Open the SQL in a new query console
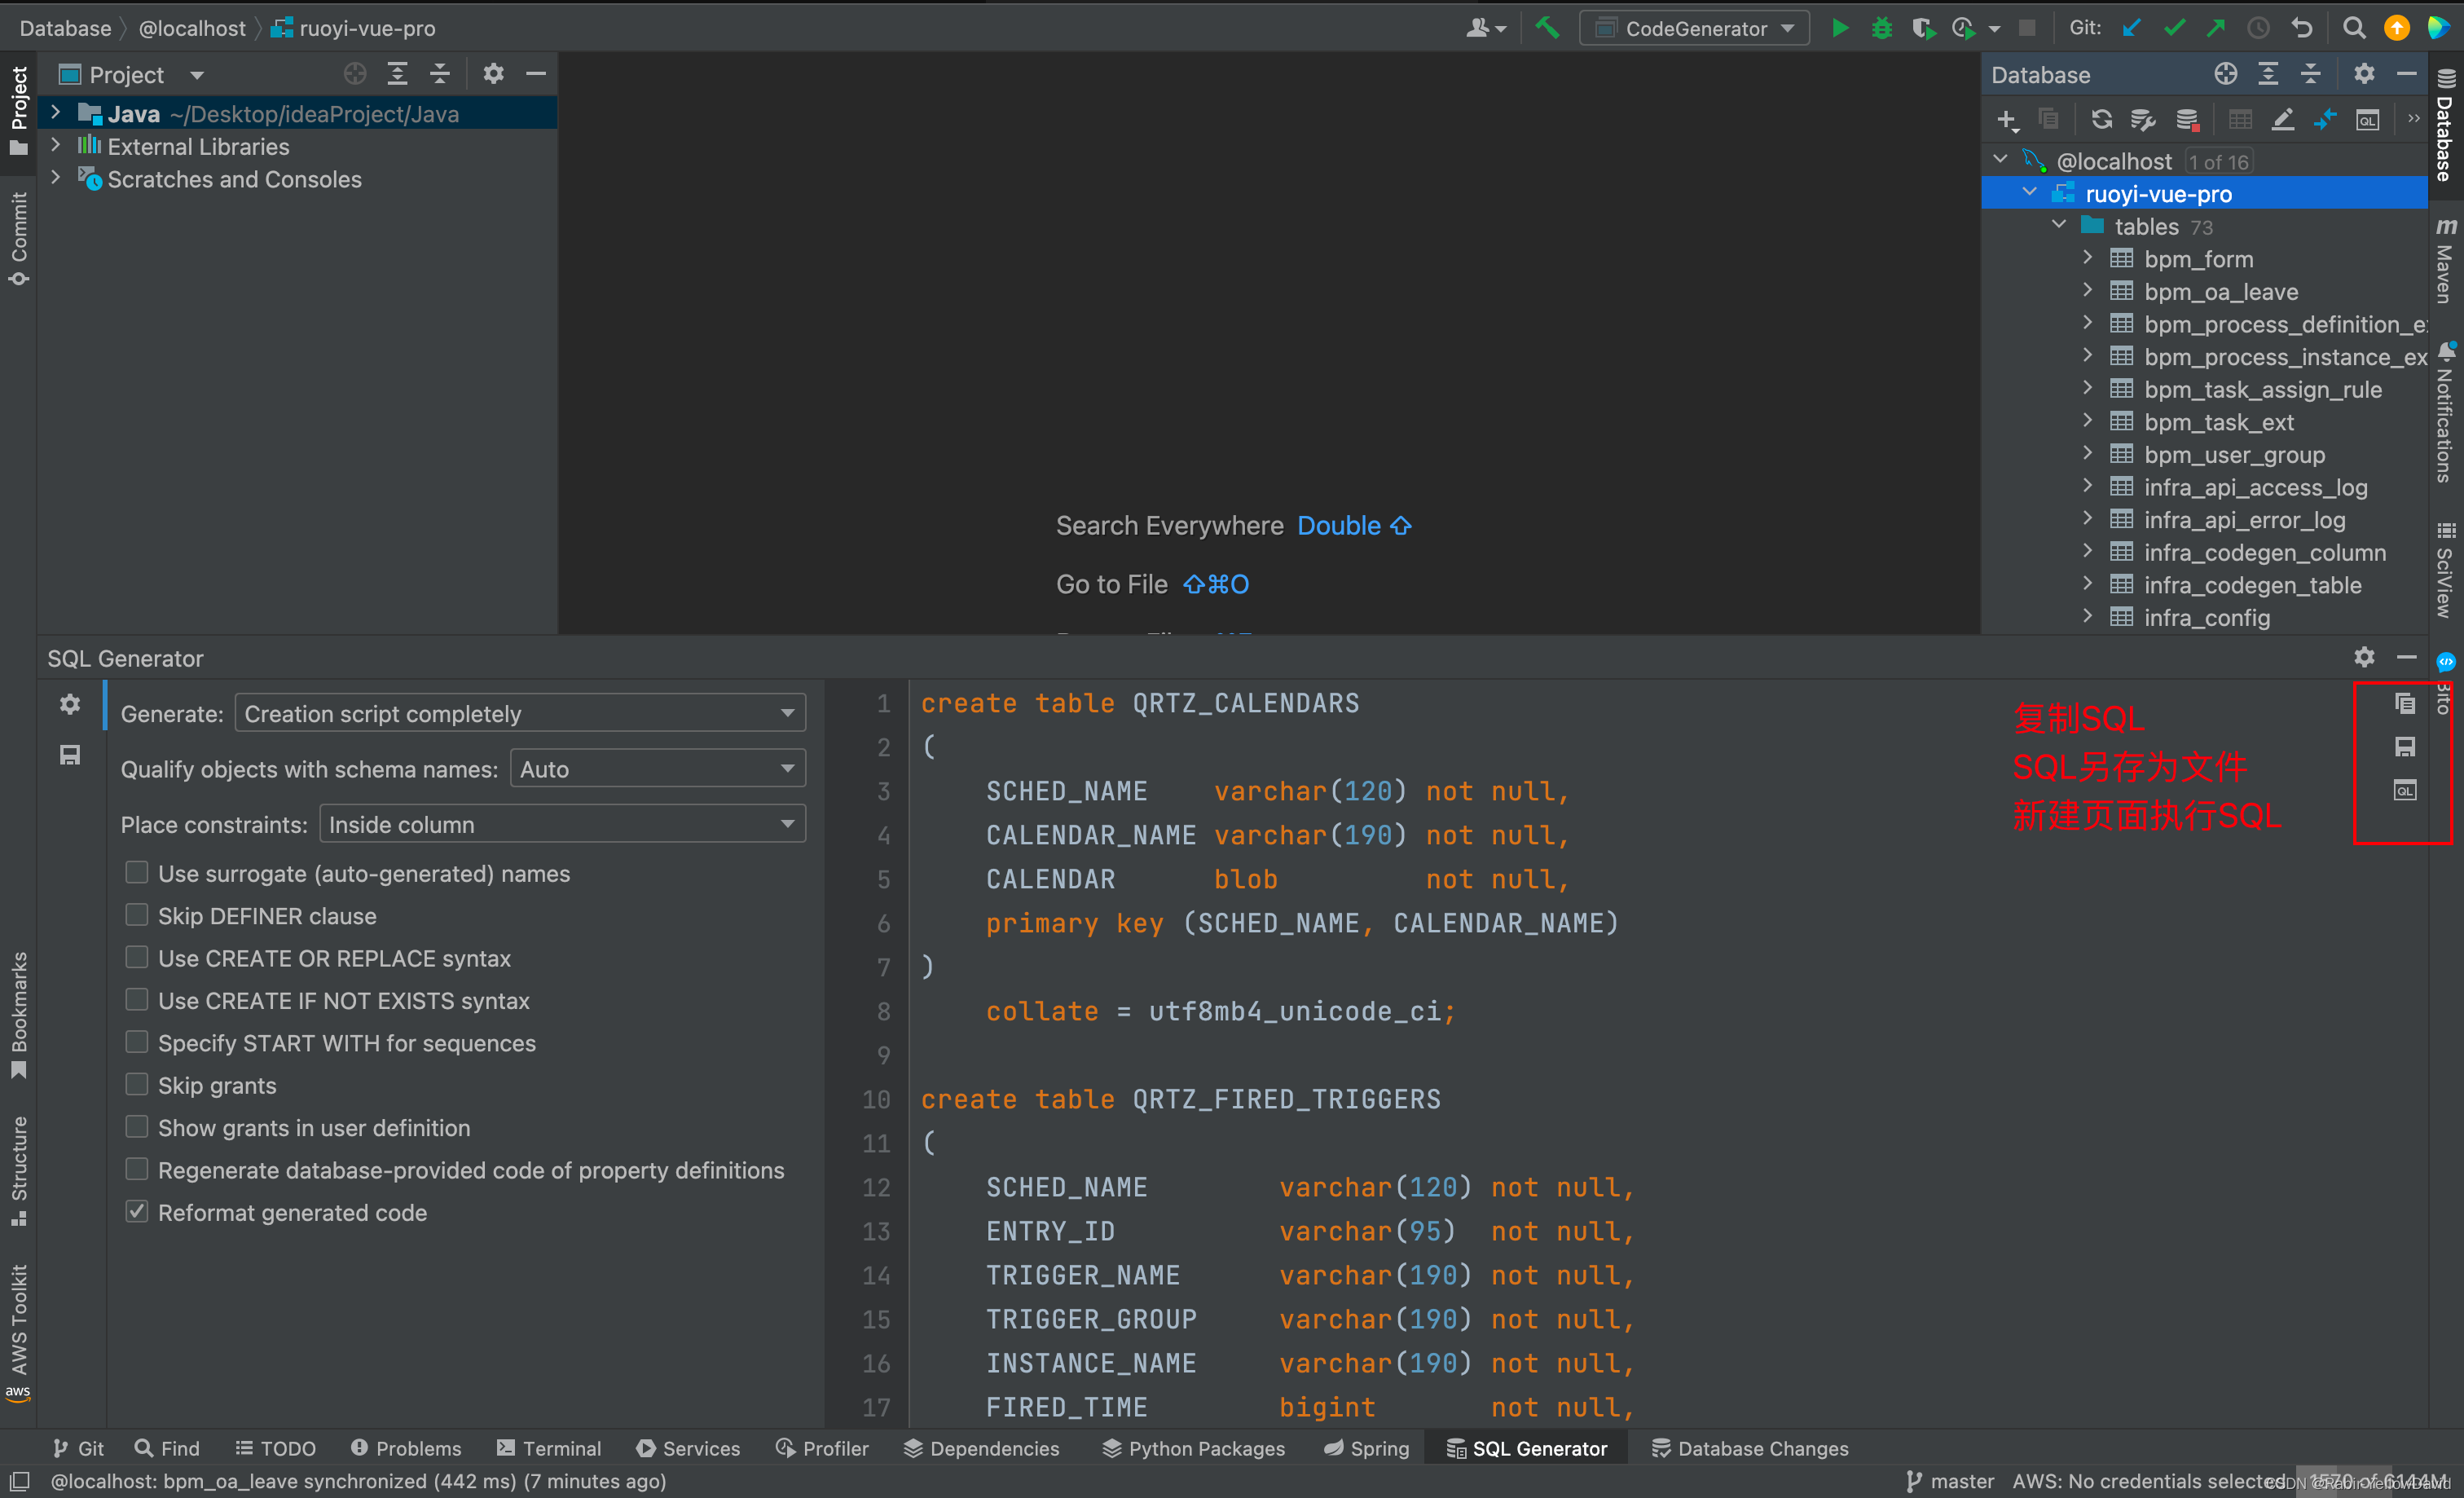Image resolution: width=2464 pixels, height=1498 pixels. tap(2404, 791)
